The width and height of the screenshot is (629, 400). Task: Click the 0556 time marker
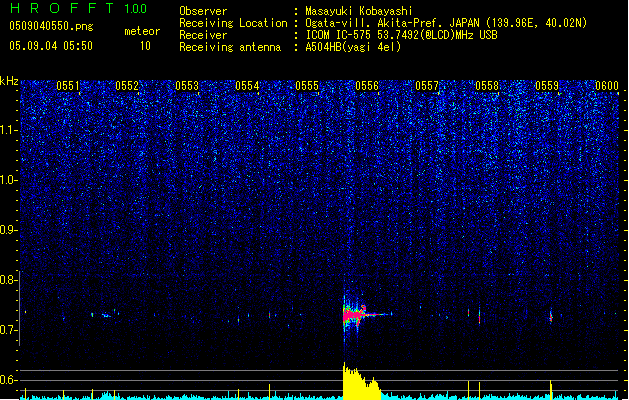[x=367, y=86]
